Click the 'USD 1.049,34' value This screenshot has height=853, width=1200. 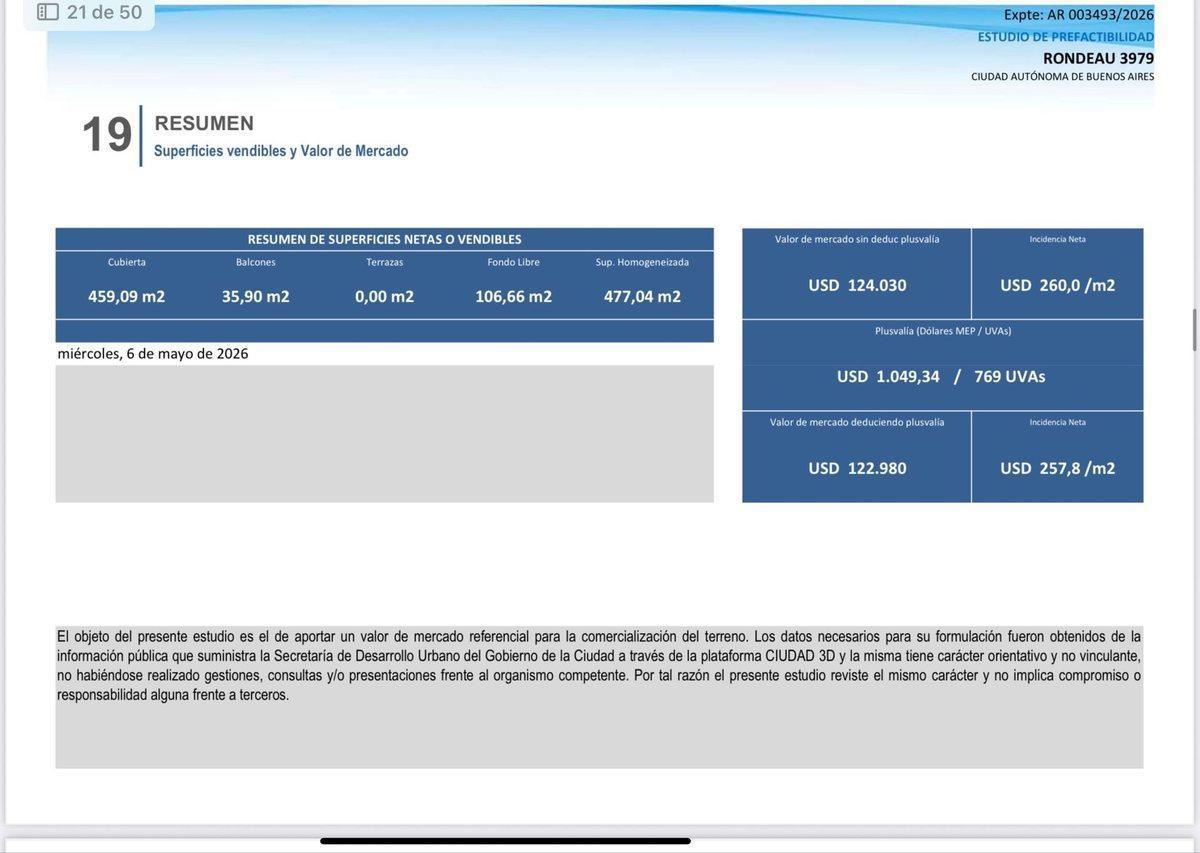[888, 377]
